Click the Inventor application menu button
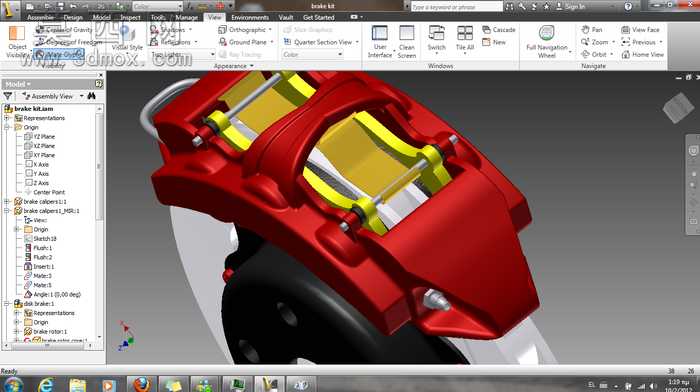This screenshot has width=700, height=392. click(x=9, y=10)
